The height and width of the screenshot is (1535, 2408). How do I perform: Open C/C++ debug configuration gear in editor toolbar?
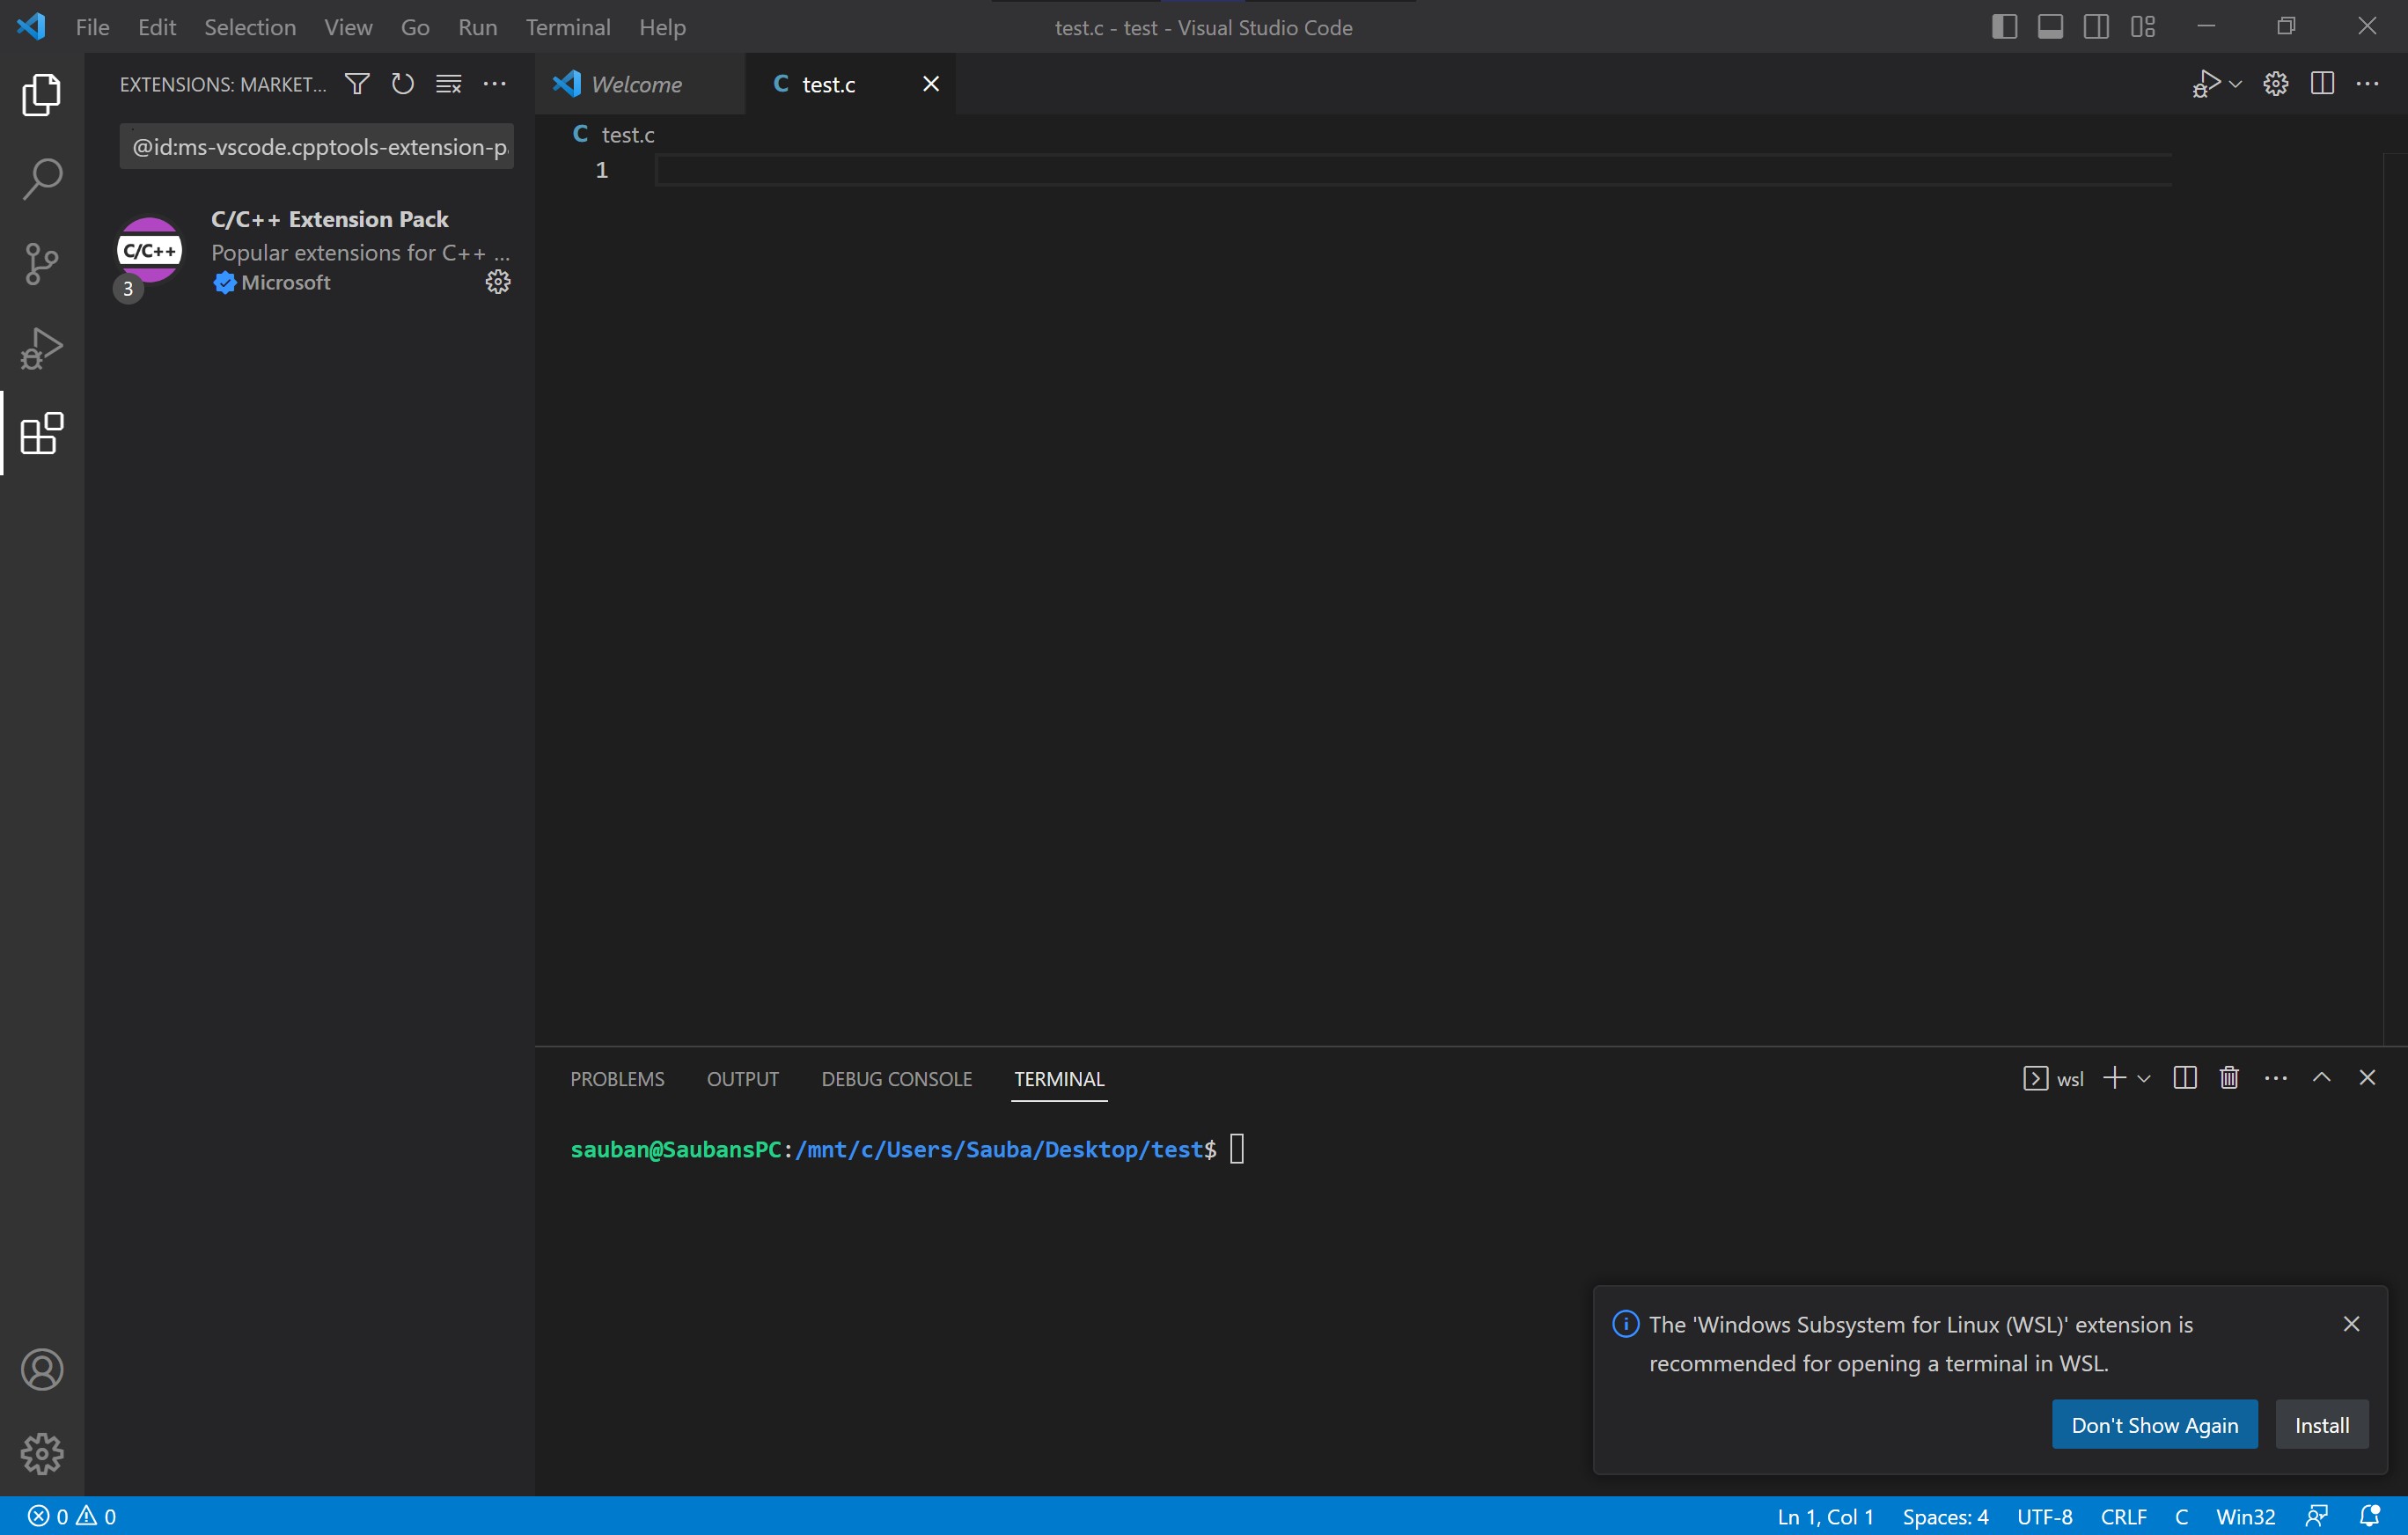tap(2276, 84)
